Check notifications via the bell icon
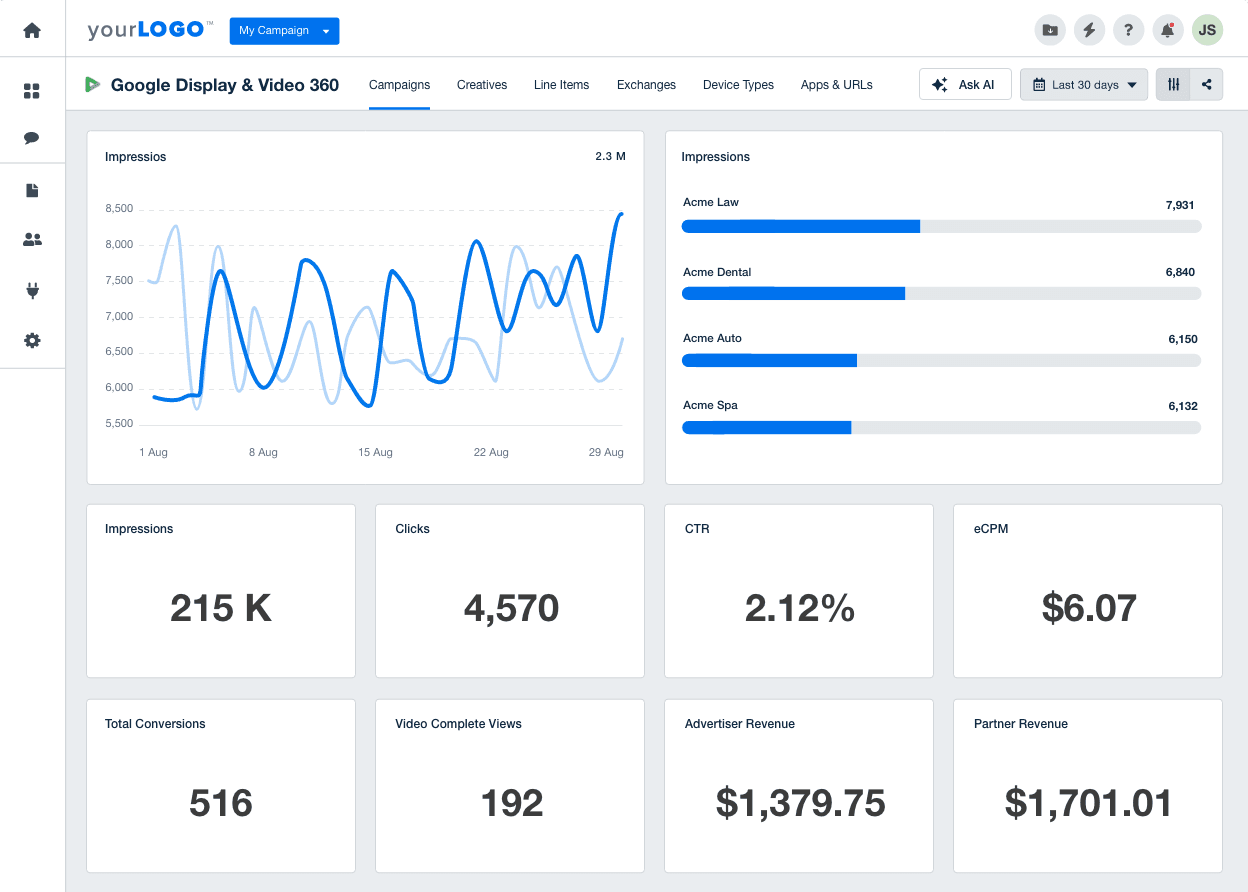This screenshot has height=892, width=1248. [1167, 30]
